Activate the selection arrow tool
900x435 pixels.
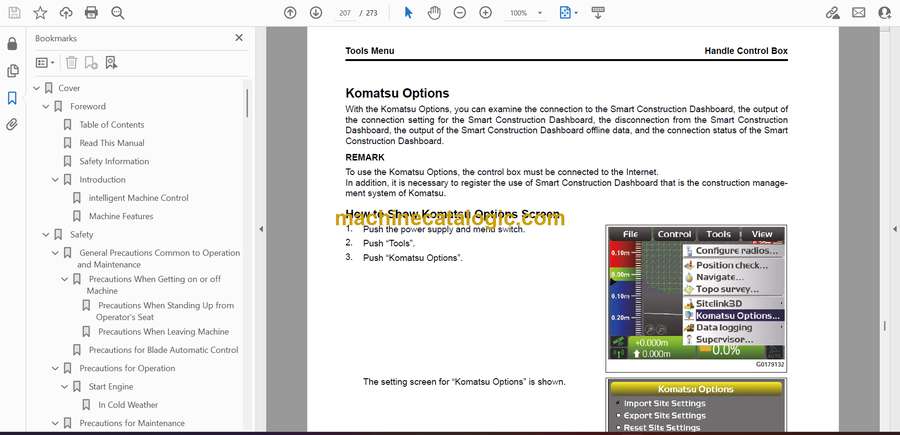tap(408, 13)
